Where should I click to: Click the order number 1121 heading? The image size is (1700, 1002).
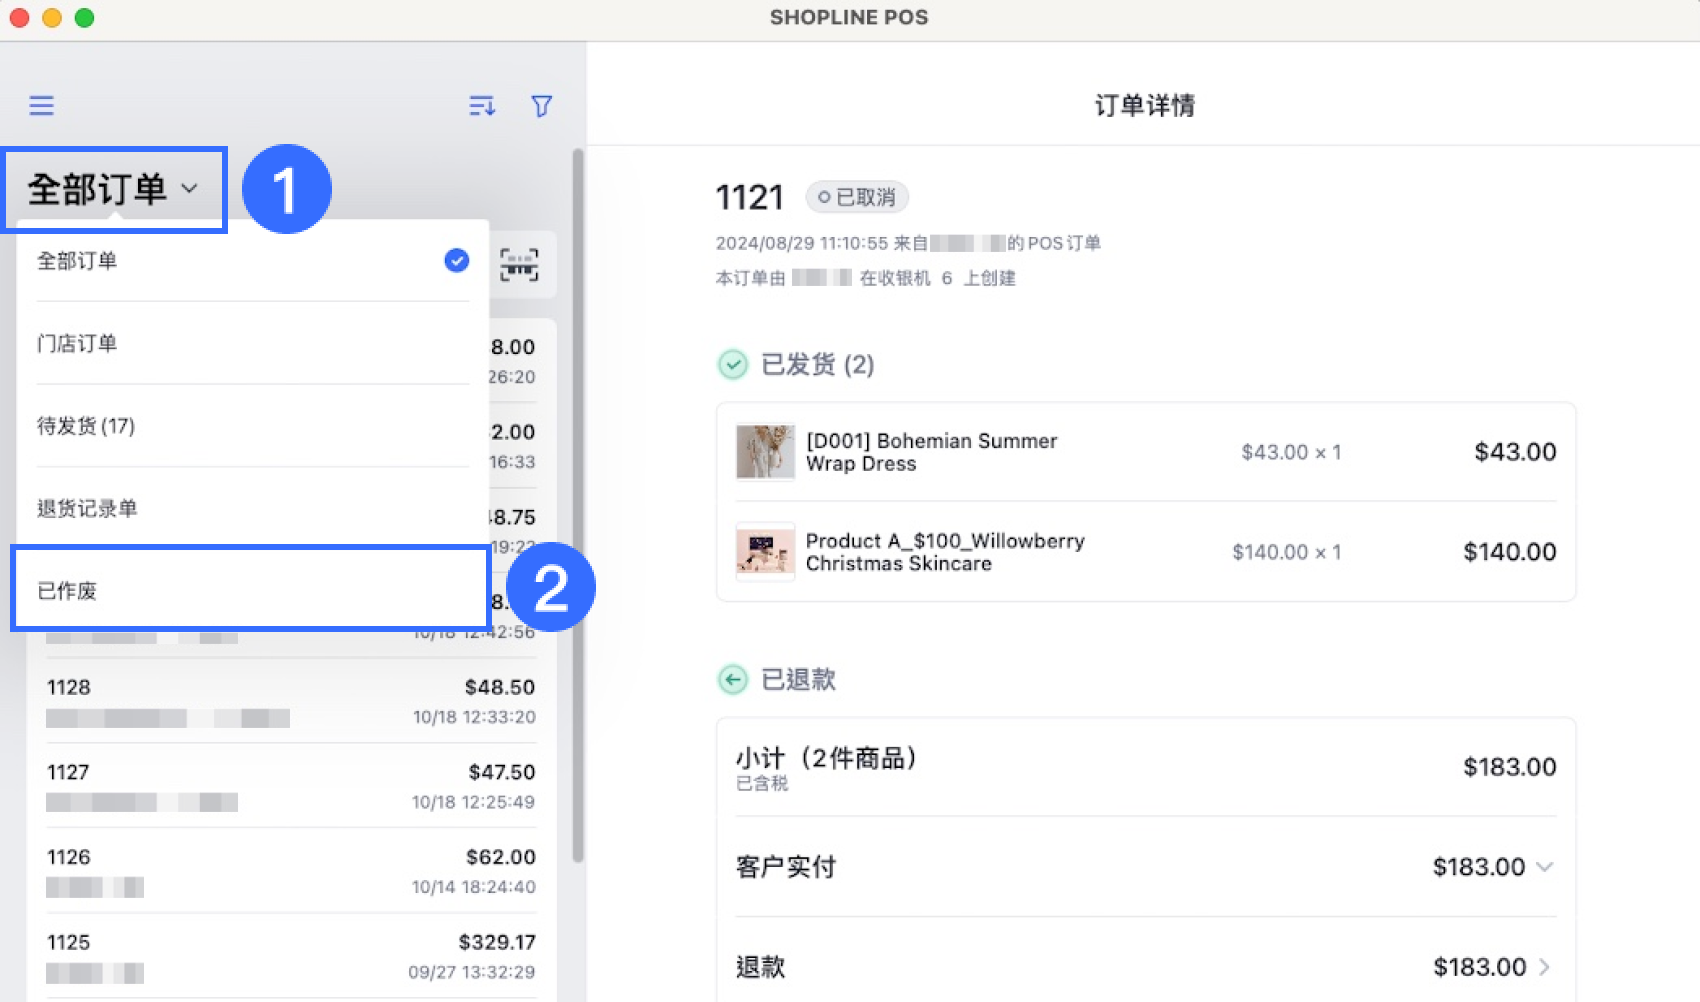tap(749, 197)
